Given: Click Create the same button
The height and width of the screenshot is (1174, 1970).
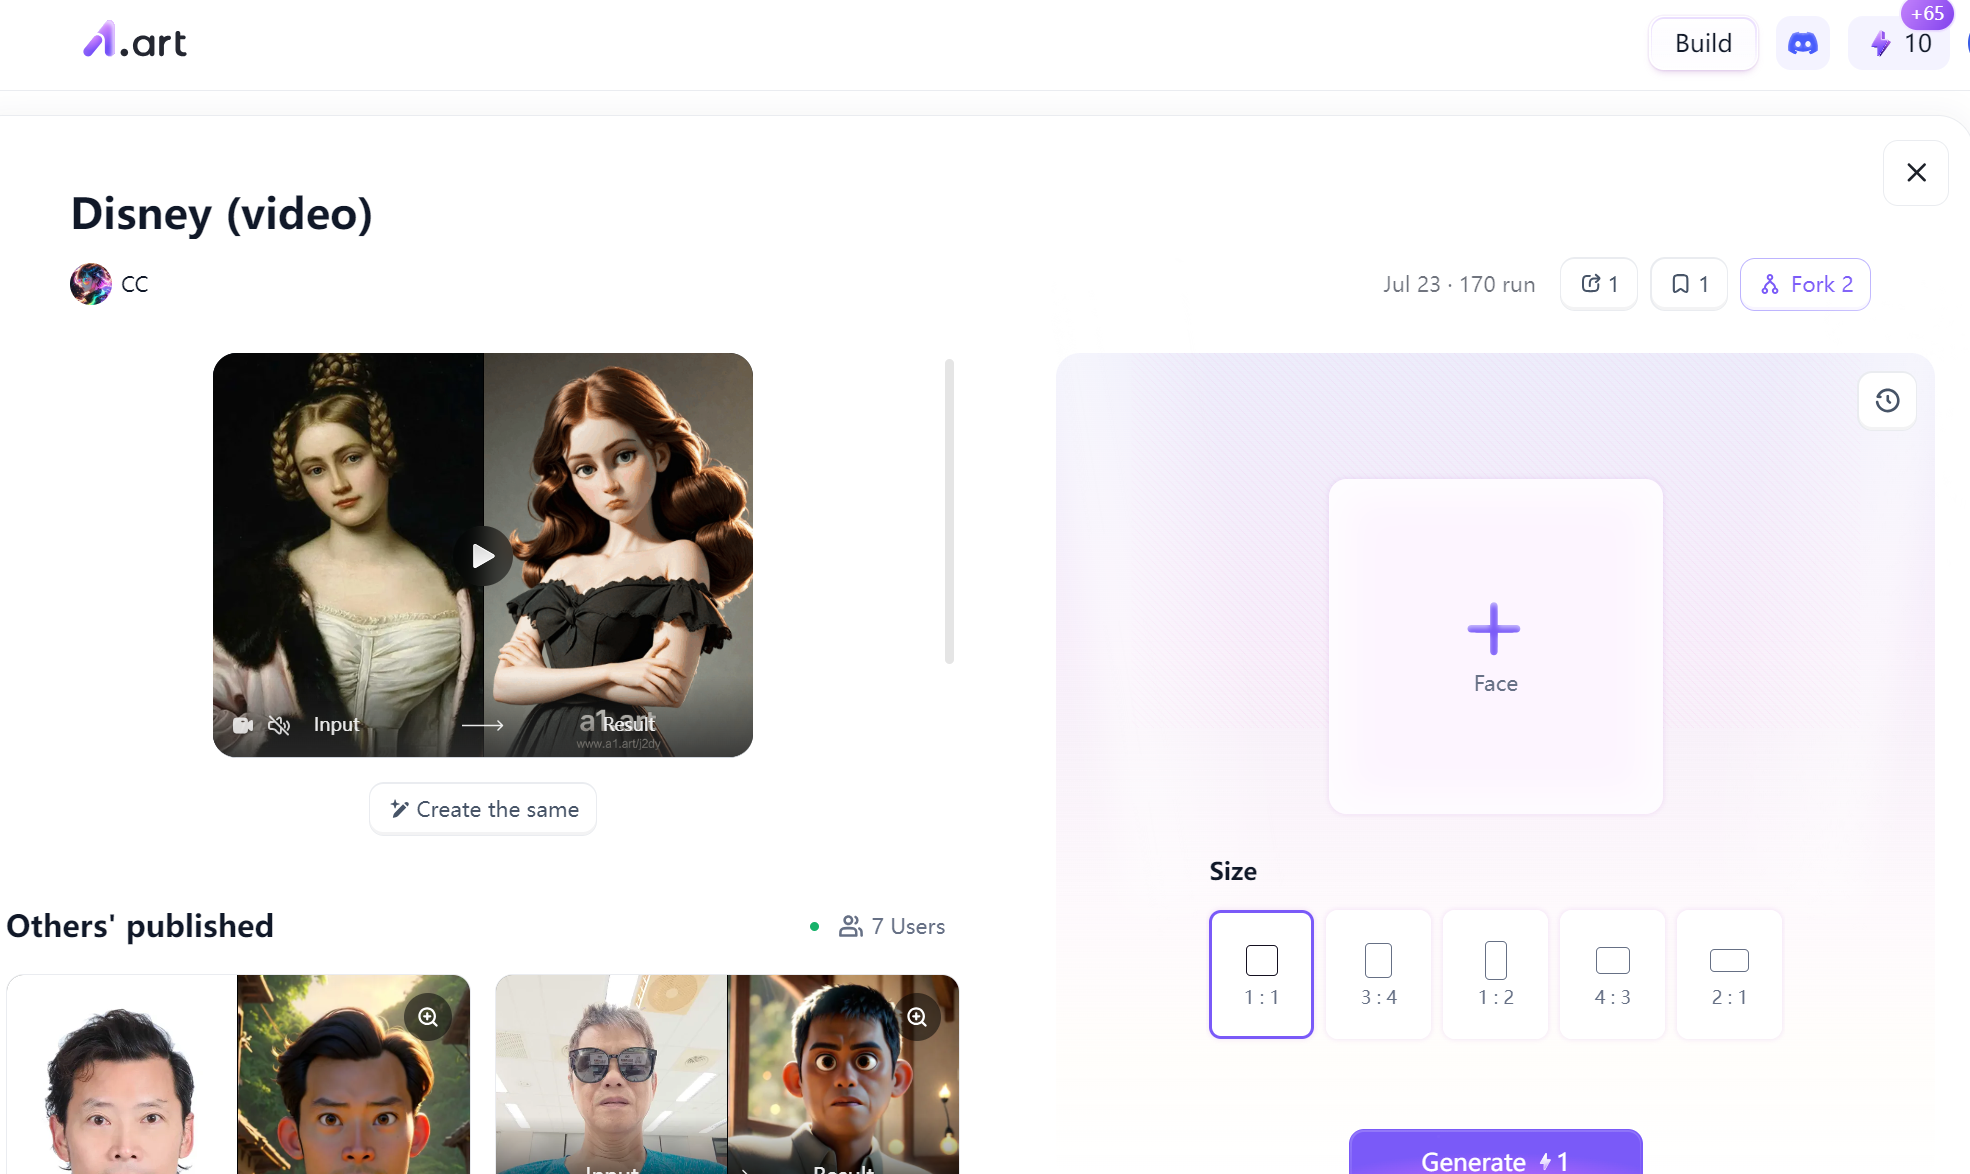Looking at the screenshot, I should (483, 809).
